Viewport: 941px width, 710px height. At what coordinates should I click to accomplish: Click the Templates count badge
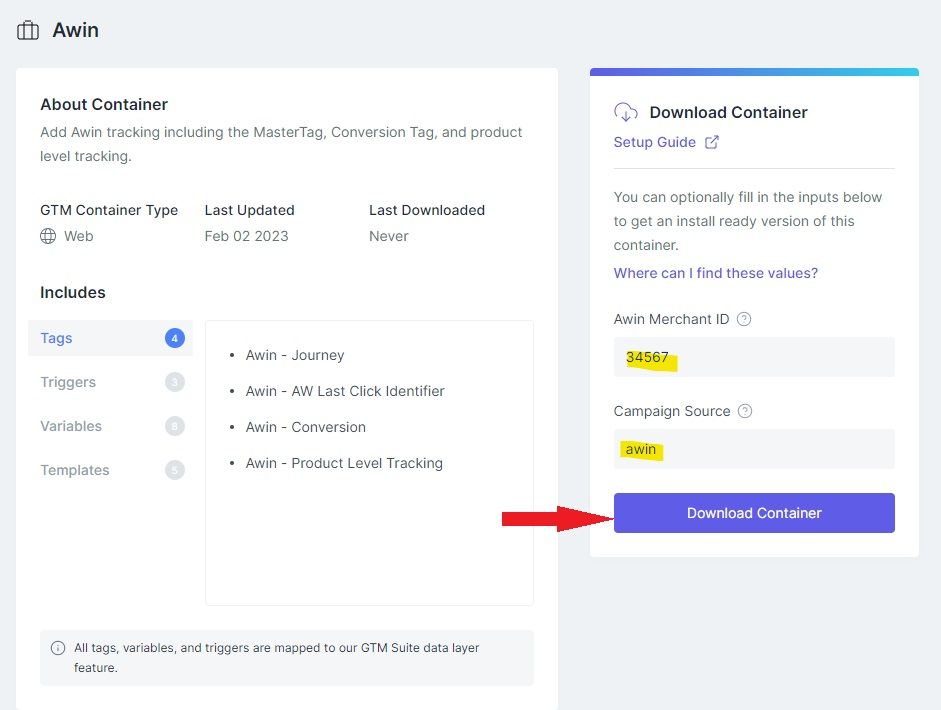(175, 470)
